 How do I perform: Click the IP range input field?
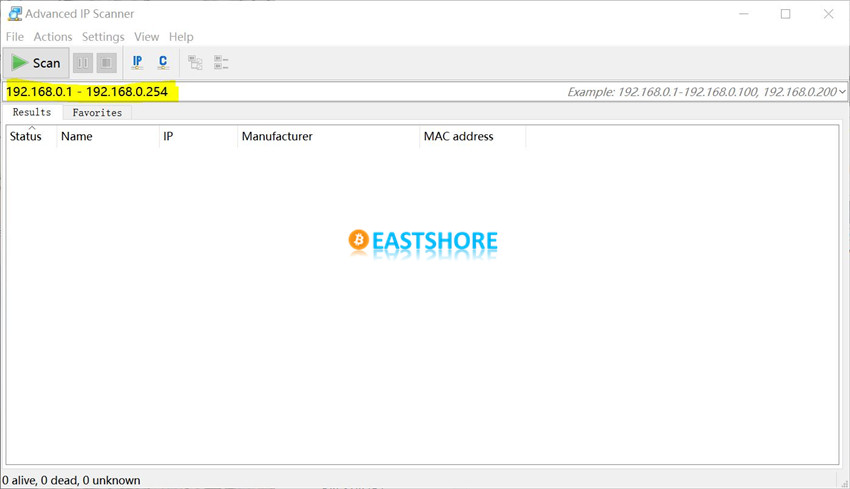pos(423,92)
